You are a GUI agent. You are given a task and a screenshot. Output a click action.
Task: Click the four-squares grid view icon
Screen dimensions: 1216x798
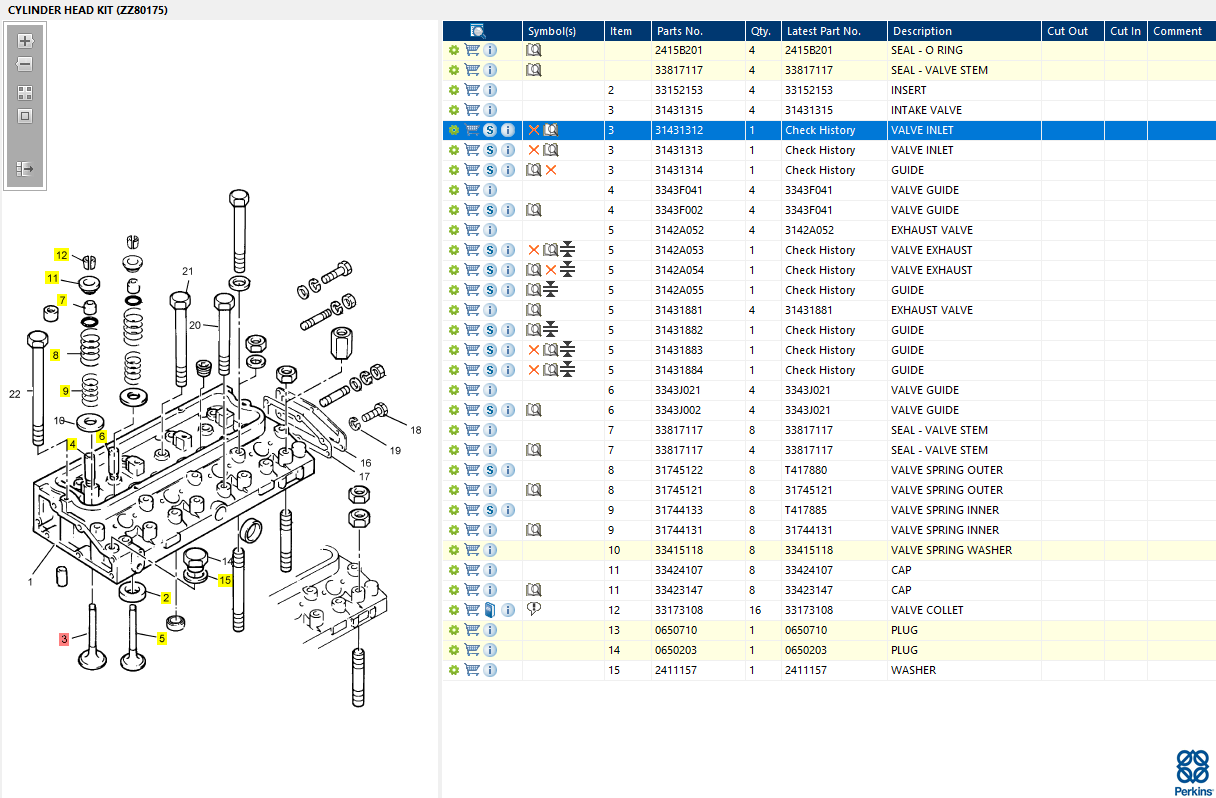click(x=25, y=92)
